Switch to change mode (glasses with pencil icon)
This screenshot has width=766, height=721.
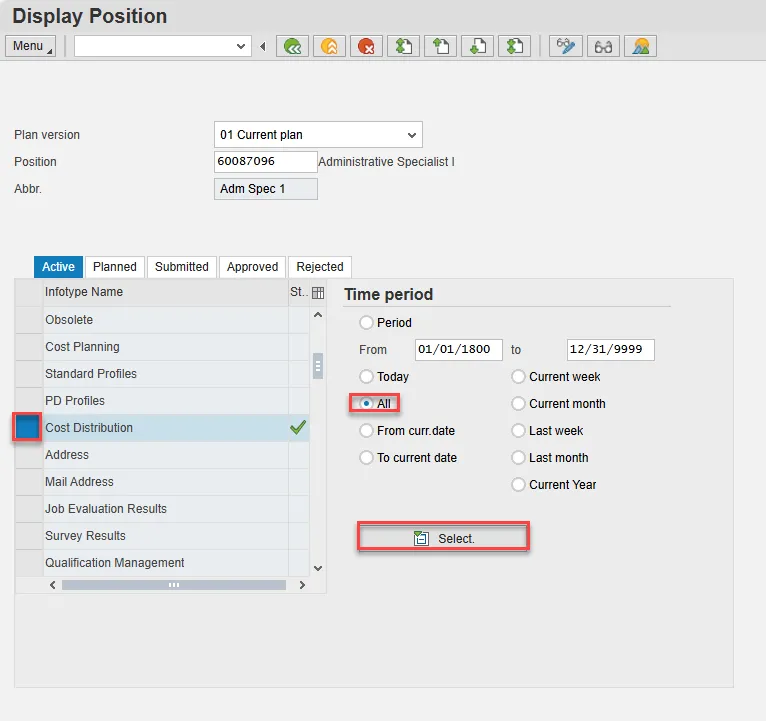566,46
